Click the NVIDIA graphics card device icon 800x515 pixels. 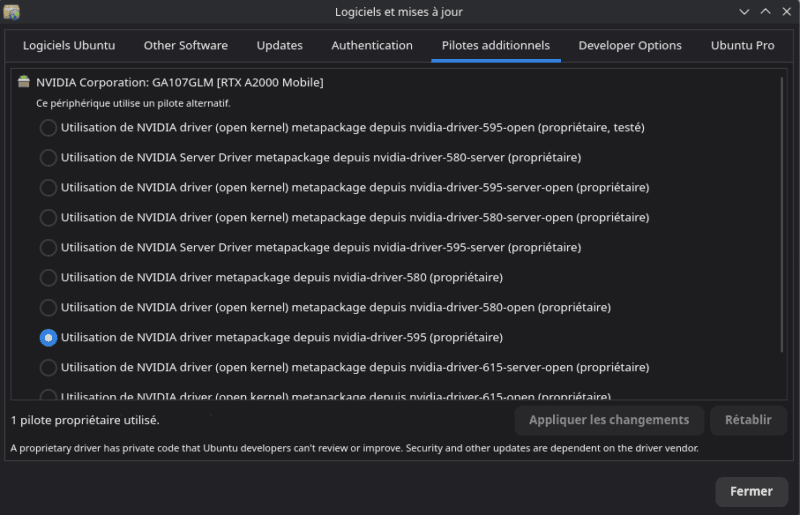(x=23, y=82)
